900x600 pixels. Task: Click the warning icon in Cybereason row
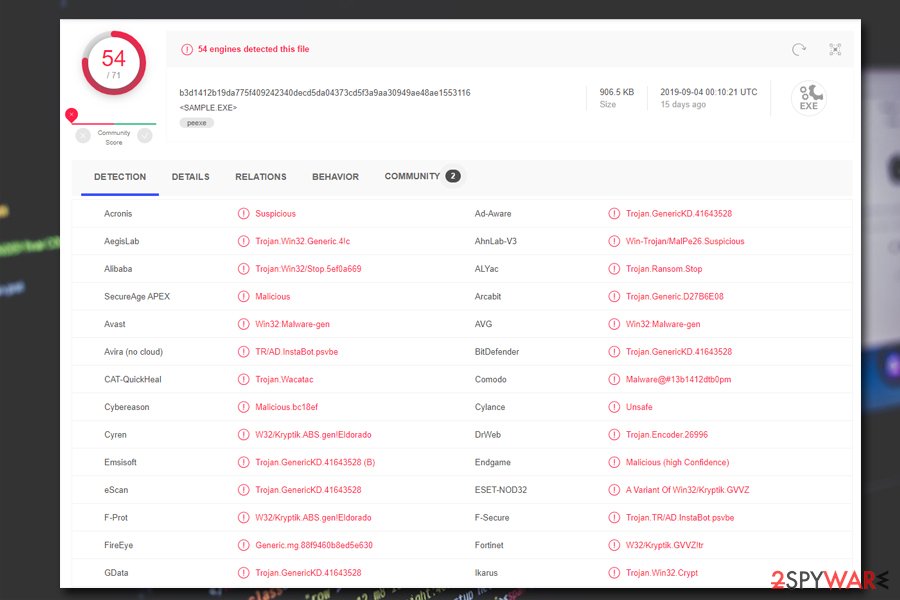[243, 407]
